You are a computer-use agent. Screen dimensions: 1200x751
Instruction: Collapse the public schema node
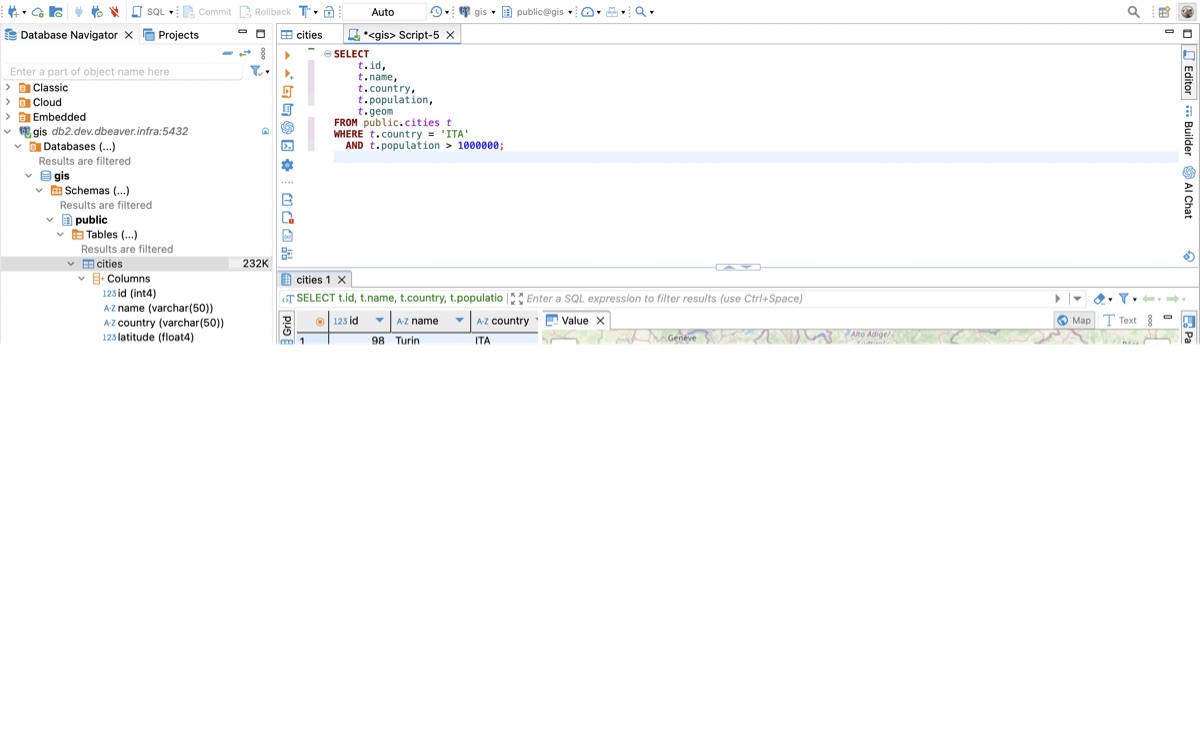(x=50, y=220)
